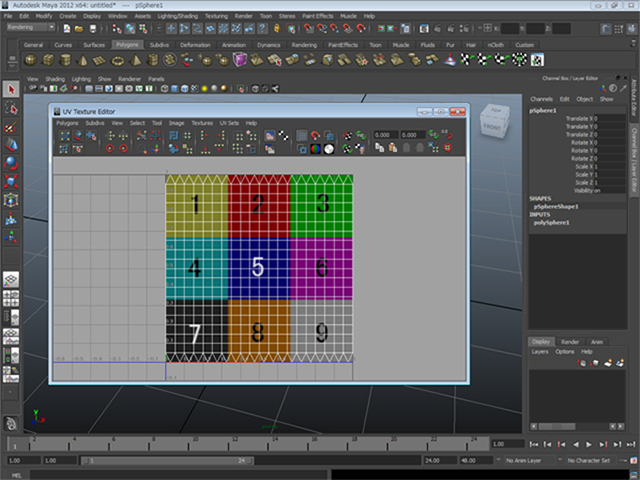Image resolution: width=640 pixels, height=480 pixels.
Task: Open the Create menu
Action: (x=68, y=16)
